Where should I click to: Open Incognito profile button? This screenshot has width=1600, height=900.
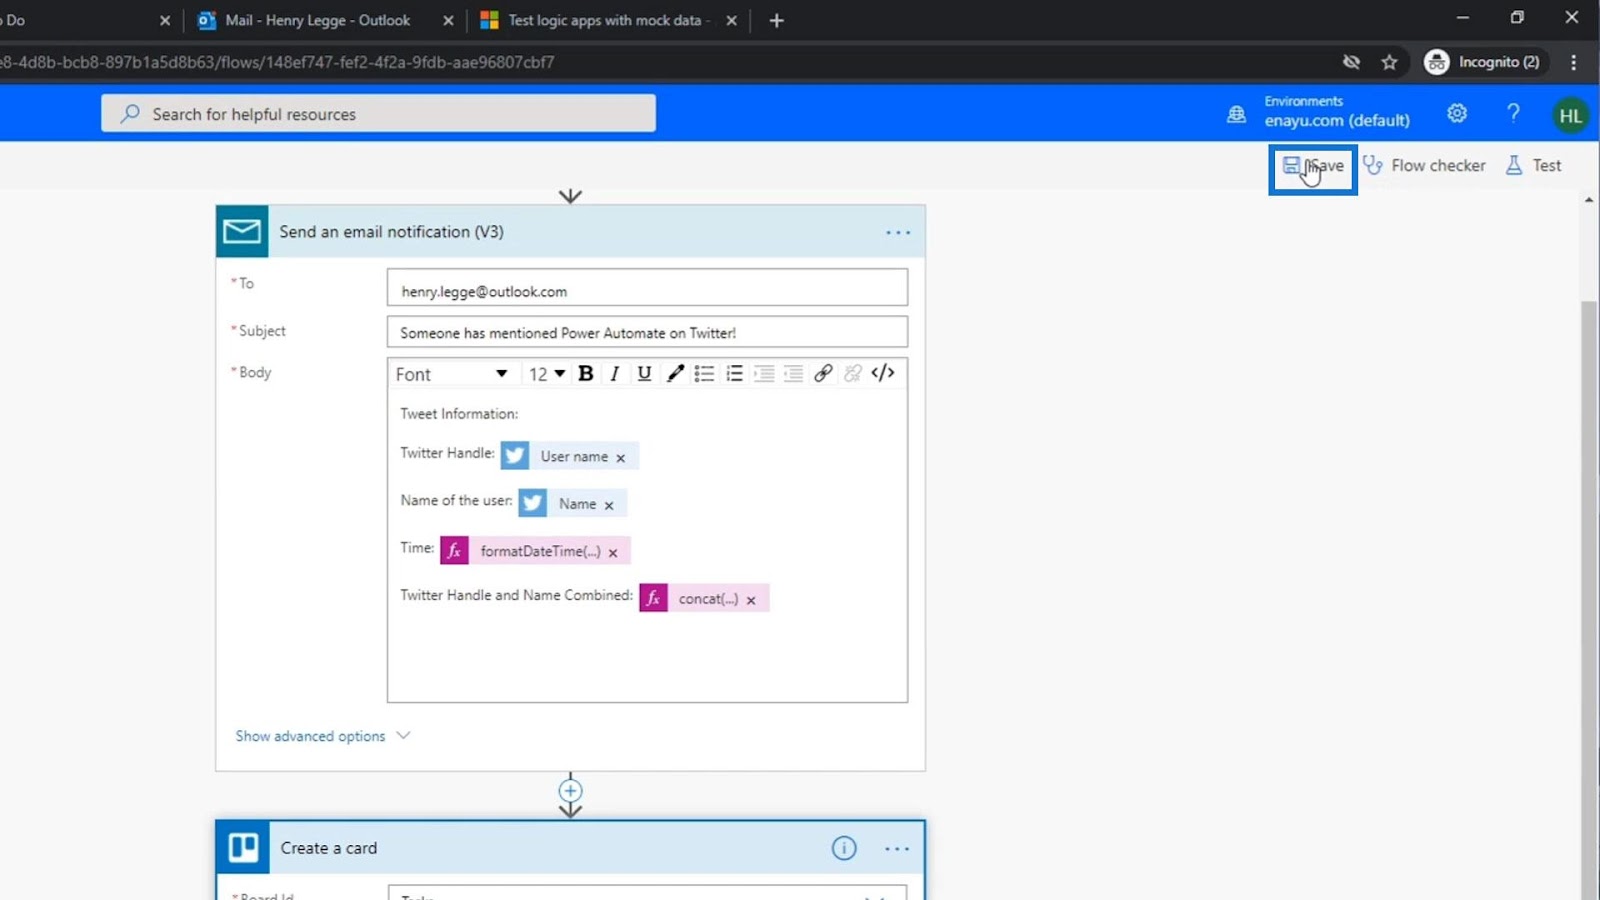(x=1484, y=62)
